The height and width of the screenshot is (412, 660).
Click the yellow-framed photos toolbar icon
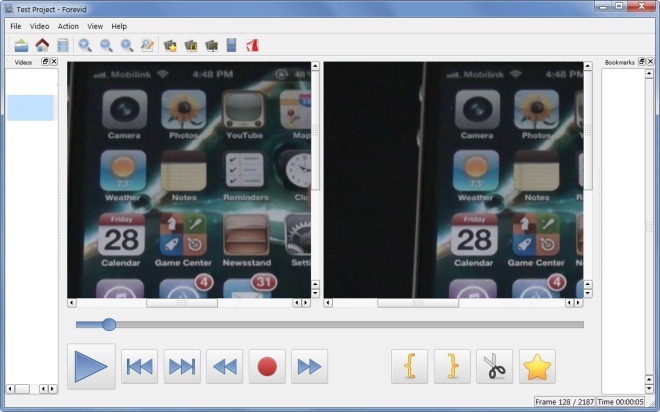click(x=191, y=45)
